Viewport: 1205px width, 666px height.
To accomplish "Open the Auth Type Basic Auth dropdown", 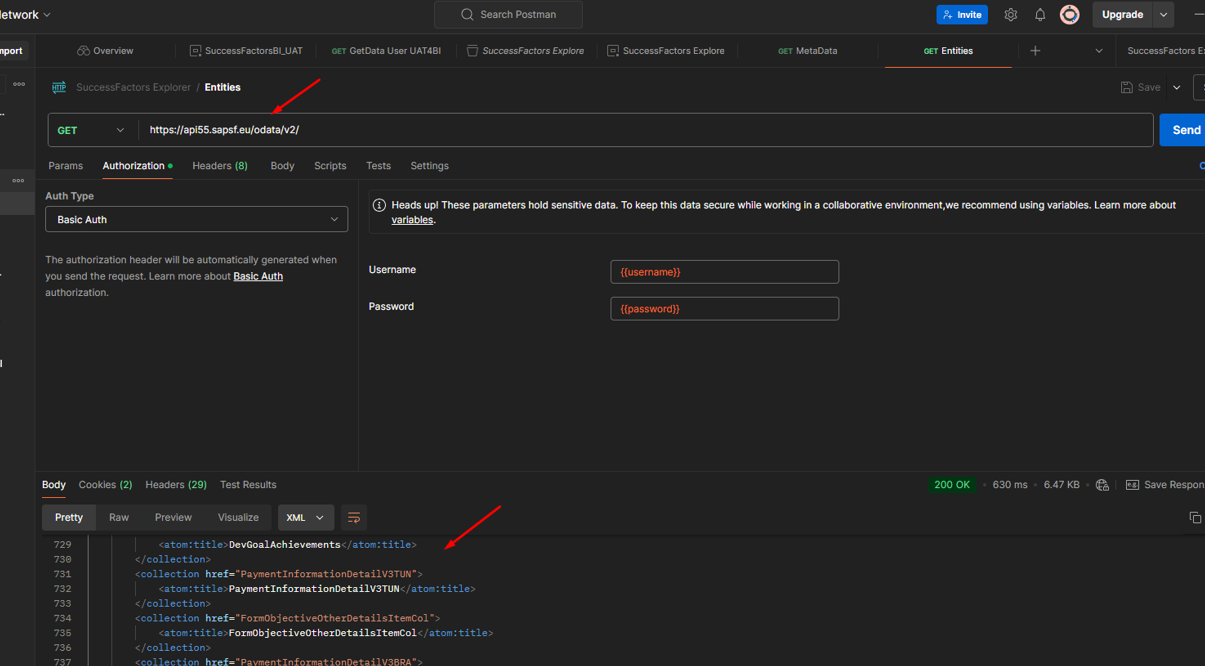I will coord(196,219).
